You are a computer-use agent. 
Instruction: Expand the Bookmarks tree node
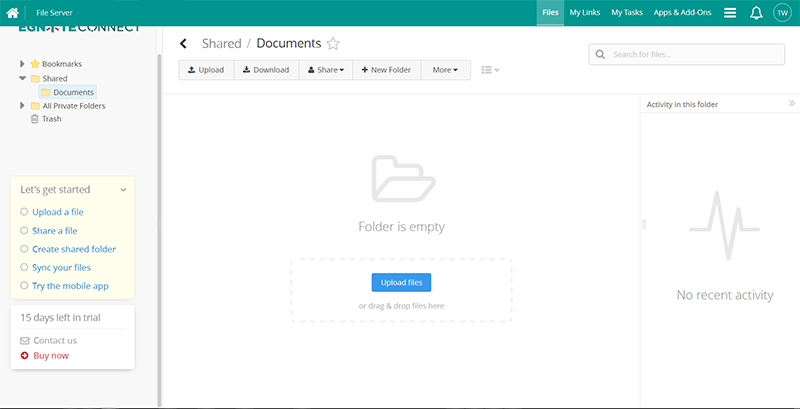[x=22, y=64]
